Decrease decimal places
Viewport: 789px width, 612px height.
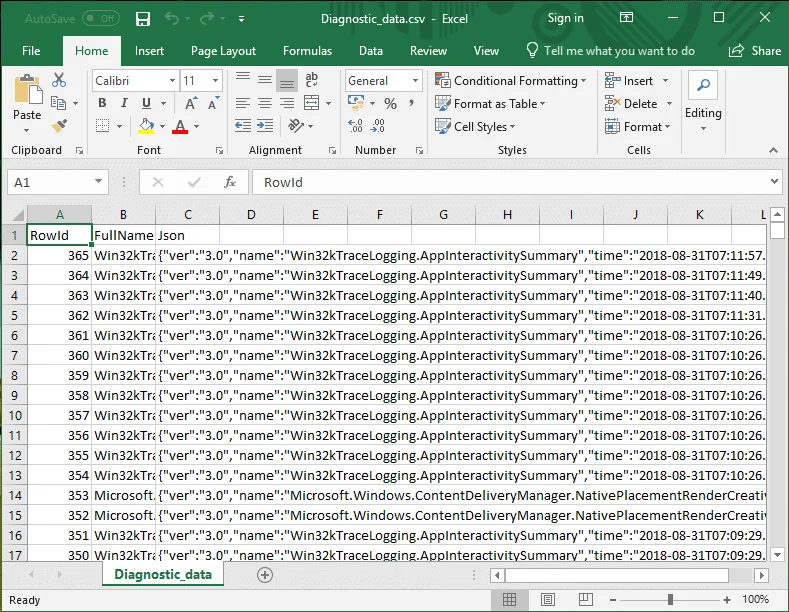377,126
